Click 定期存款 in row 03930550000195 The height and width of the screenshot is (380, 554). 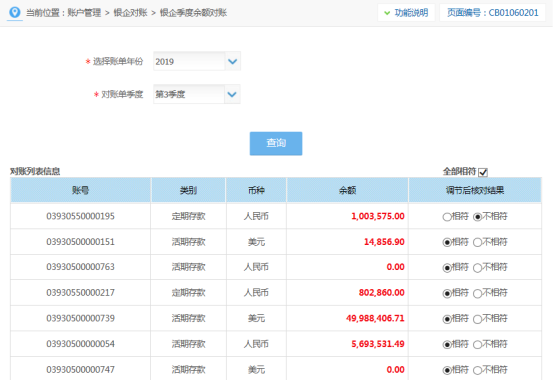[x=188, y=216]
